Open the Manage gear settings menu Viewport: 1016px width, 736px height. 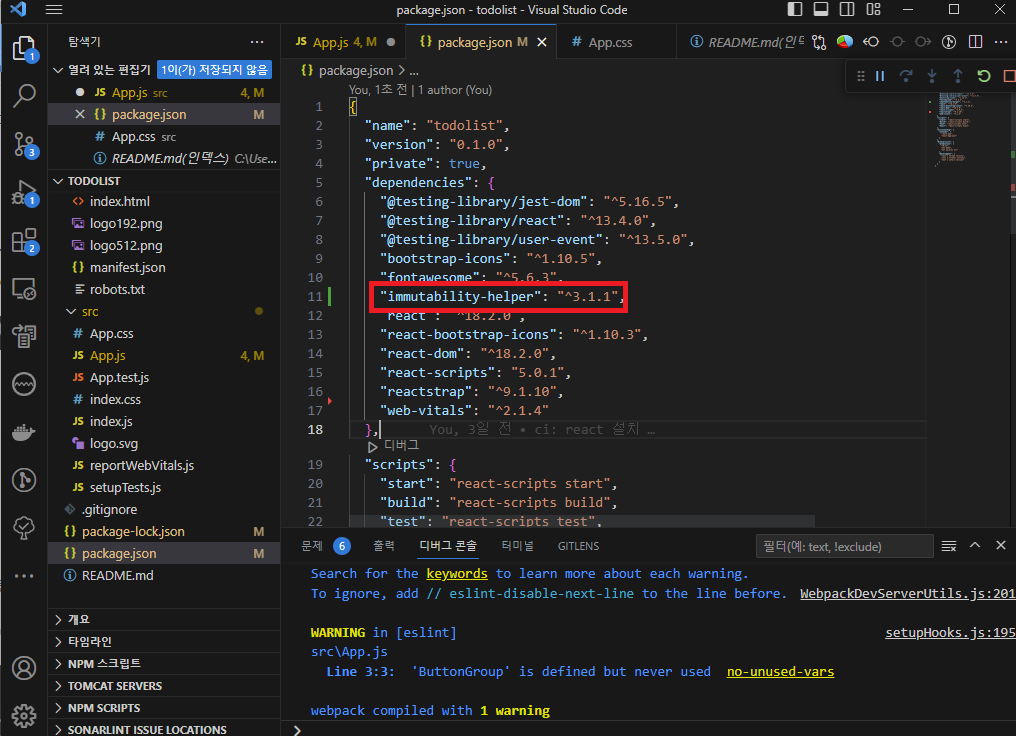pos(24,716)
